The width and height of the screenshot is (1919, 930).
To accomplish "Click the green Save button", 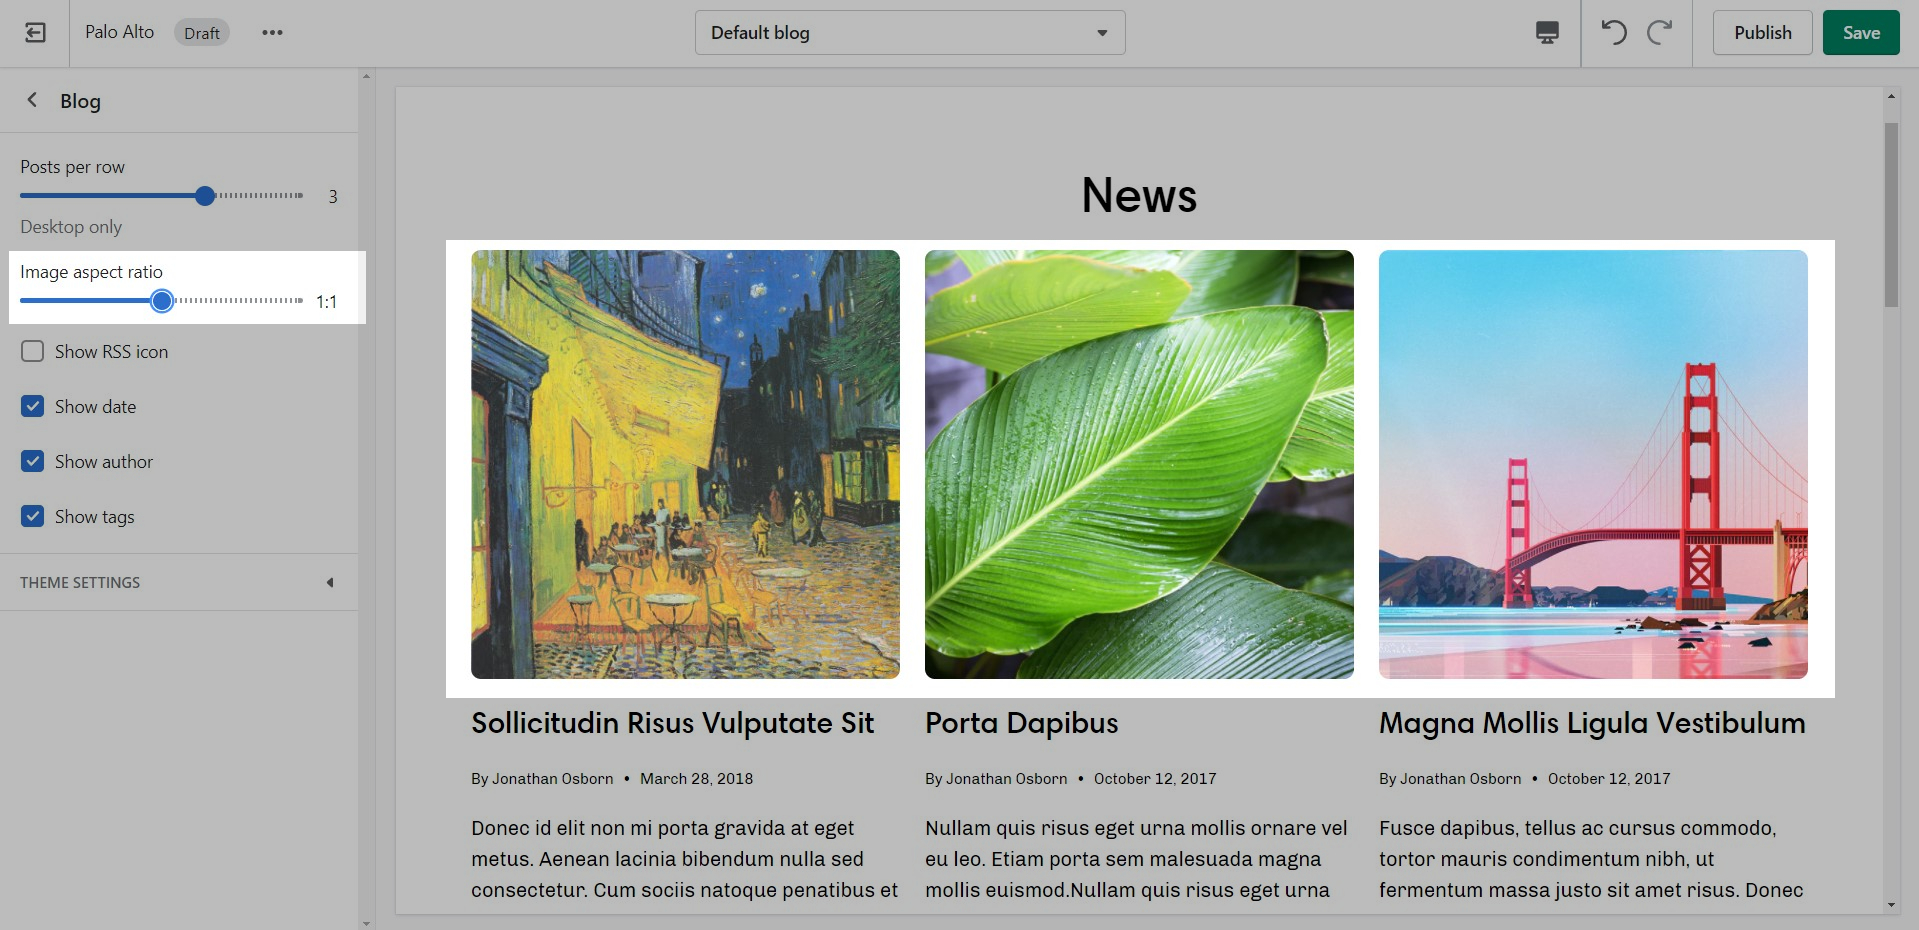I will coord(1860,33).
